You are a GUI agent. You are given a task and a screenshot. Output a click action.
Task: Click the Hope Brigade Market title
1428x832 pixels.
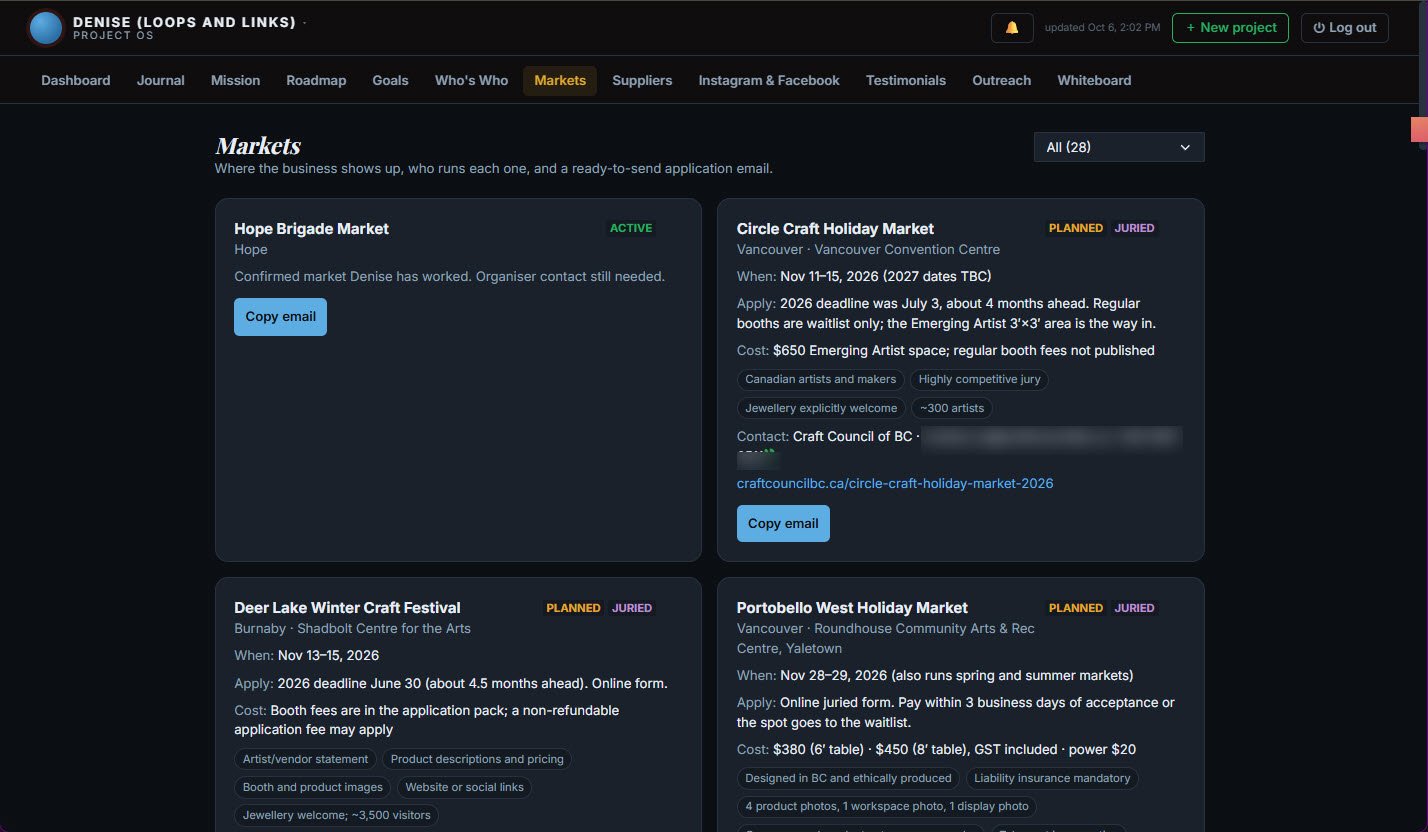click(x=311, y=229)
